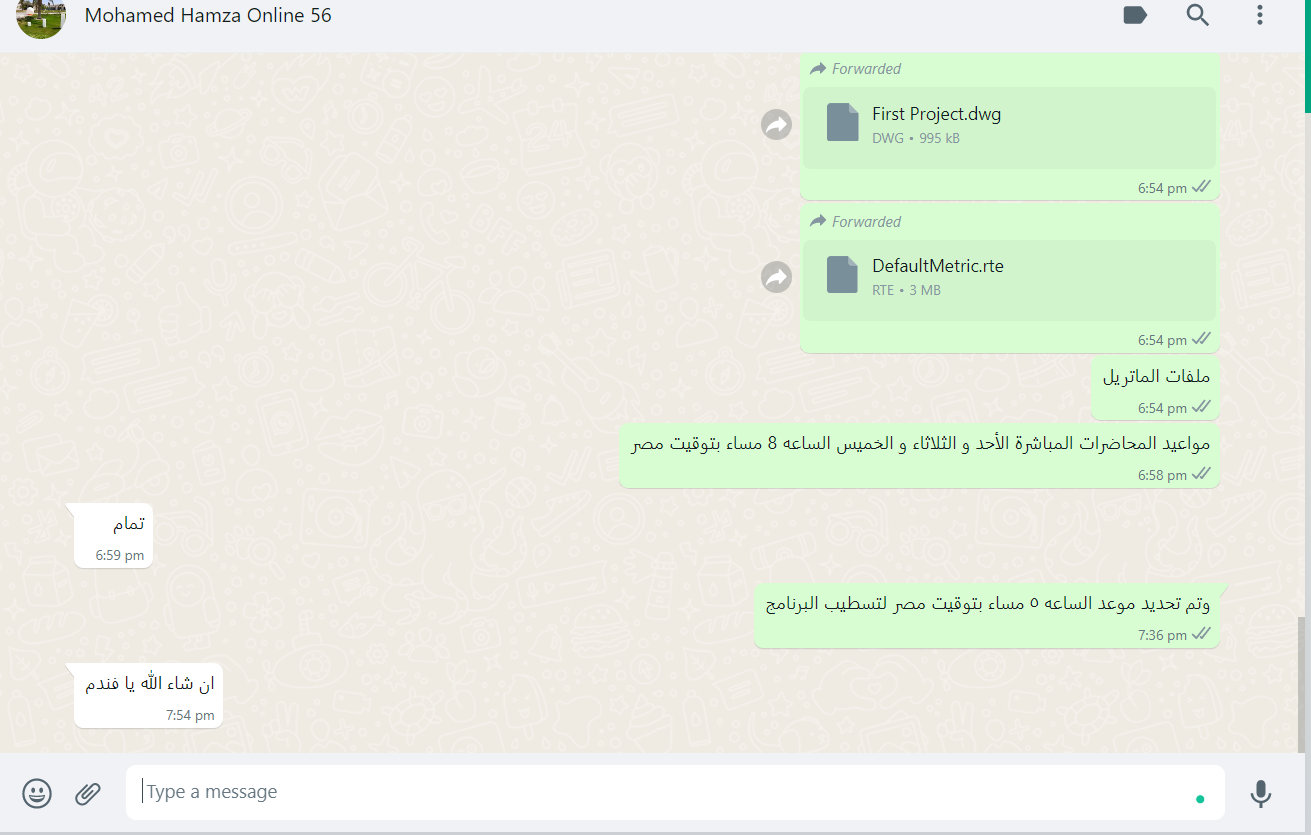The width and height of the screenshot is (1311, 835).
Task: Search within this chat using magnifier icon
Action: coord(1198,15)
